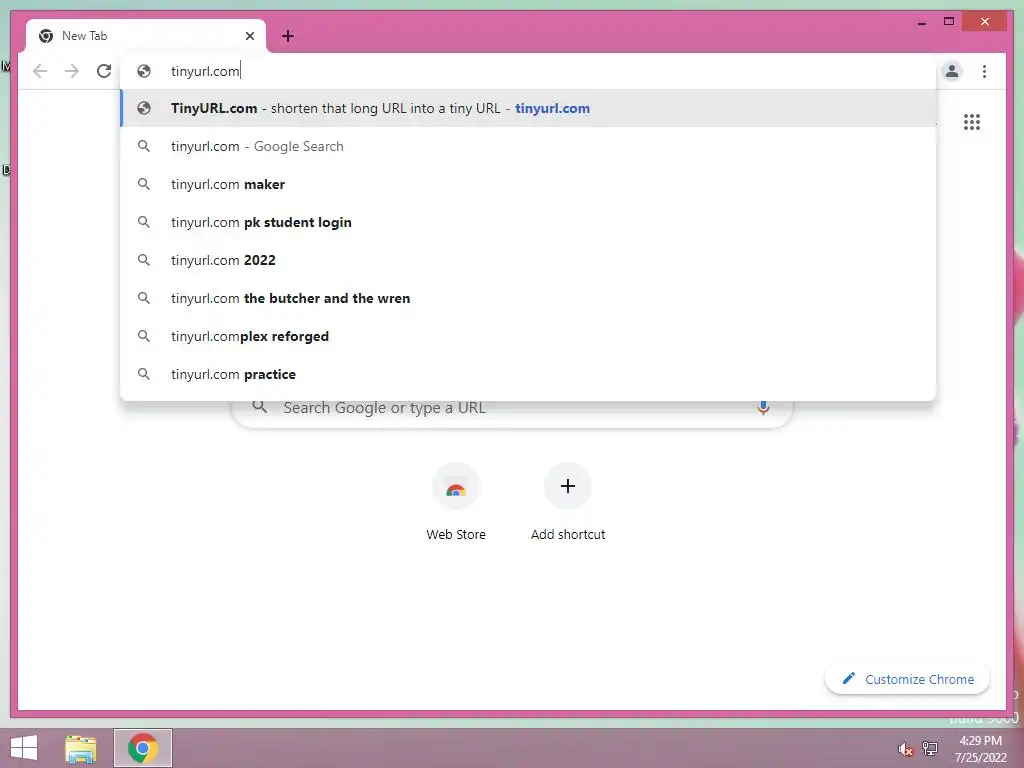Open File Explorer from the taskbar
The width and height of the screenshot is (1024, 768).
coord(80,748)
